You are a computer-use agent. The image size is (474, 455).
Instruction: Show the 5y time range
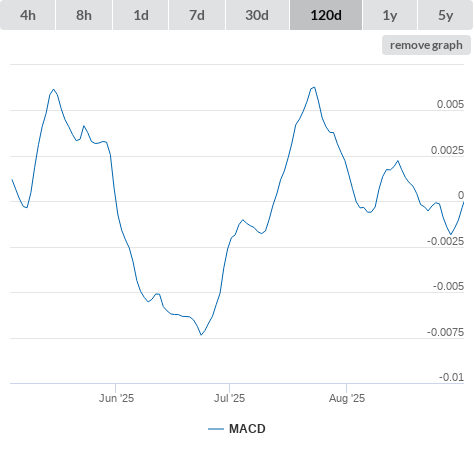pyautogui.click(x=445, y=15)
